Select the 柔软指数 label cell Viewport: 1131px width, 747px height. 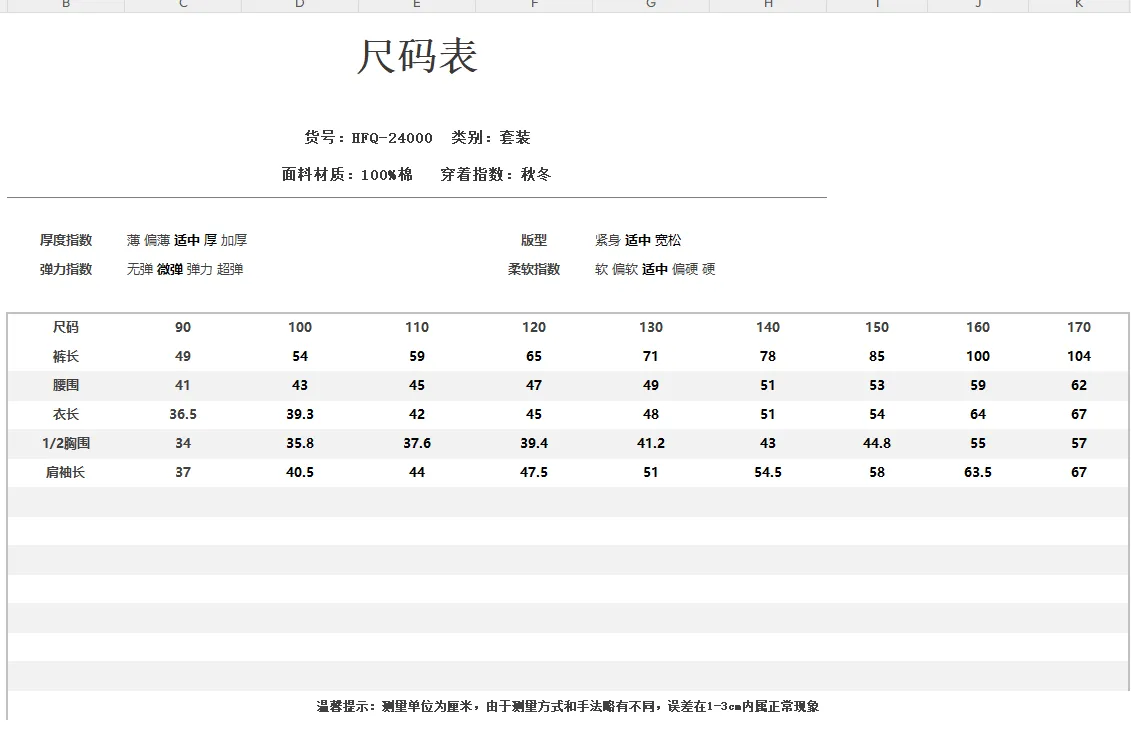(534, 269)
